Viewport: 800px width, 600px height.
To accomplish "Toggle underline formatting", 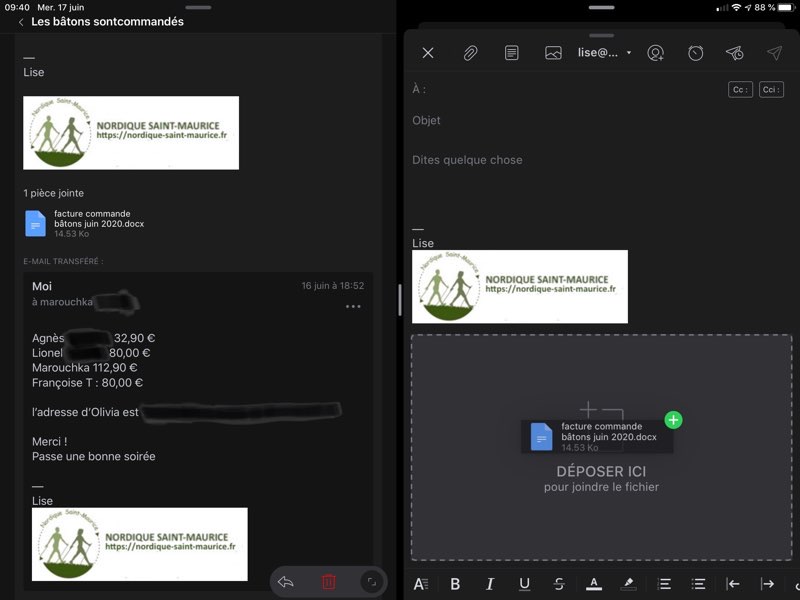I will (524, 584).
